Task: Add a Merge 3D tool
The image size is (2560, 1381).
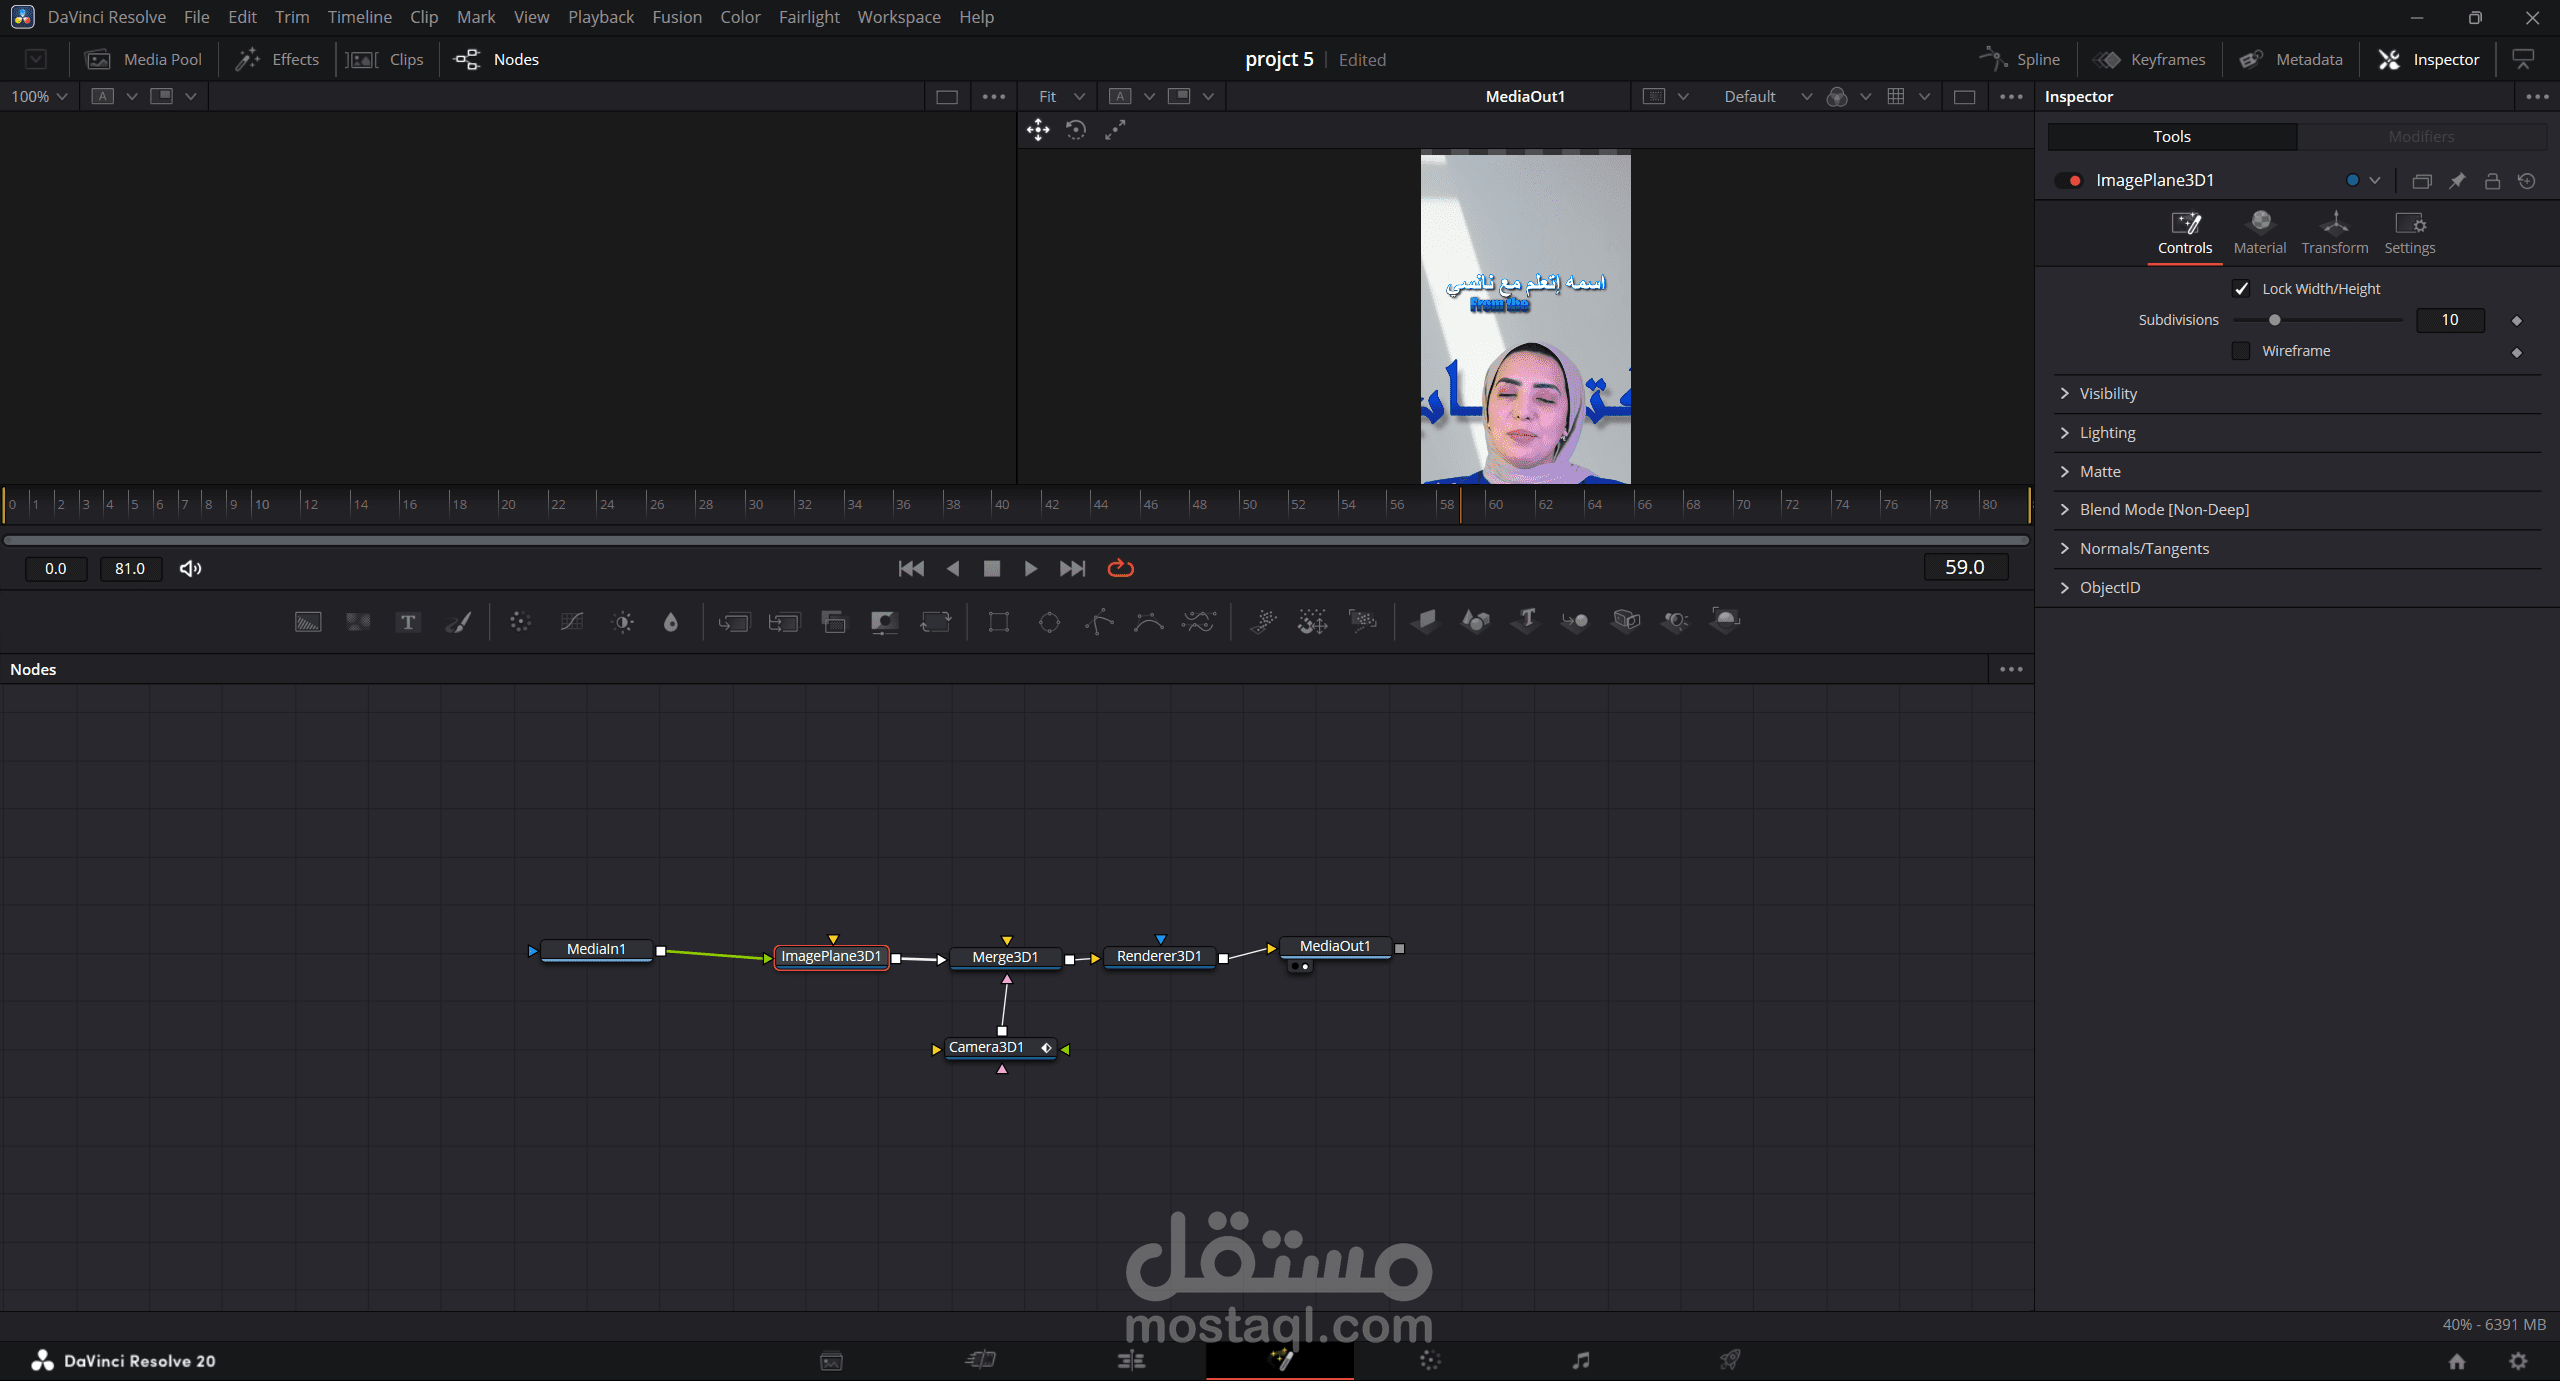Action: (1576, 621)
